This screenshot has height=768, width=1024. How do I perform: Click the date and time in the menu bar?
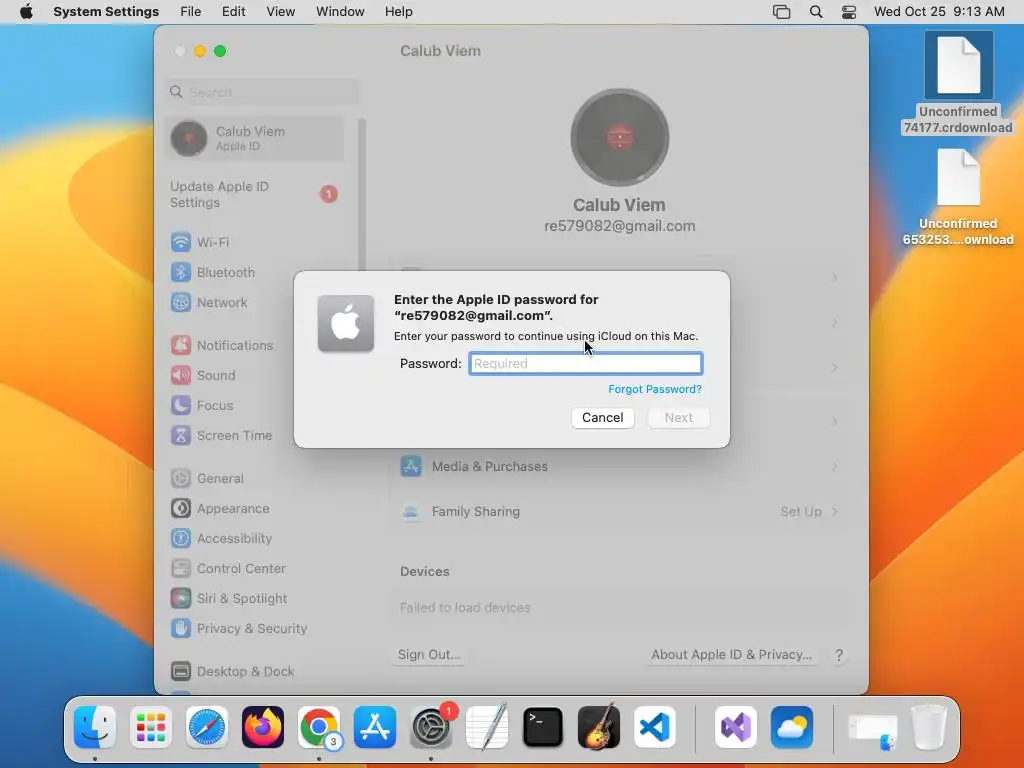[x=939, y=12]
